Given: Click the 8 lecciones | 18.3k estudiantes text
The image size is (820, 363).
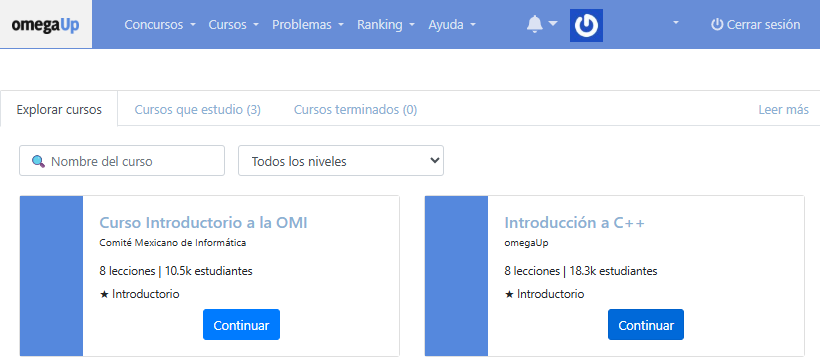Looking at the screenshot, I should pos(581,271).
